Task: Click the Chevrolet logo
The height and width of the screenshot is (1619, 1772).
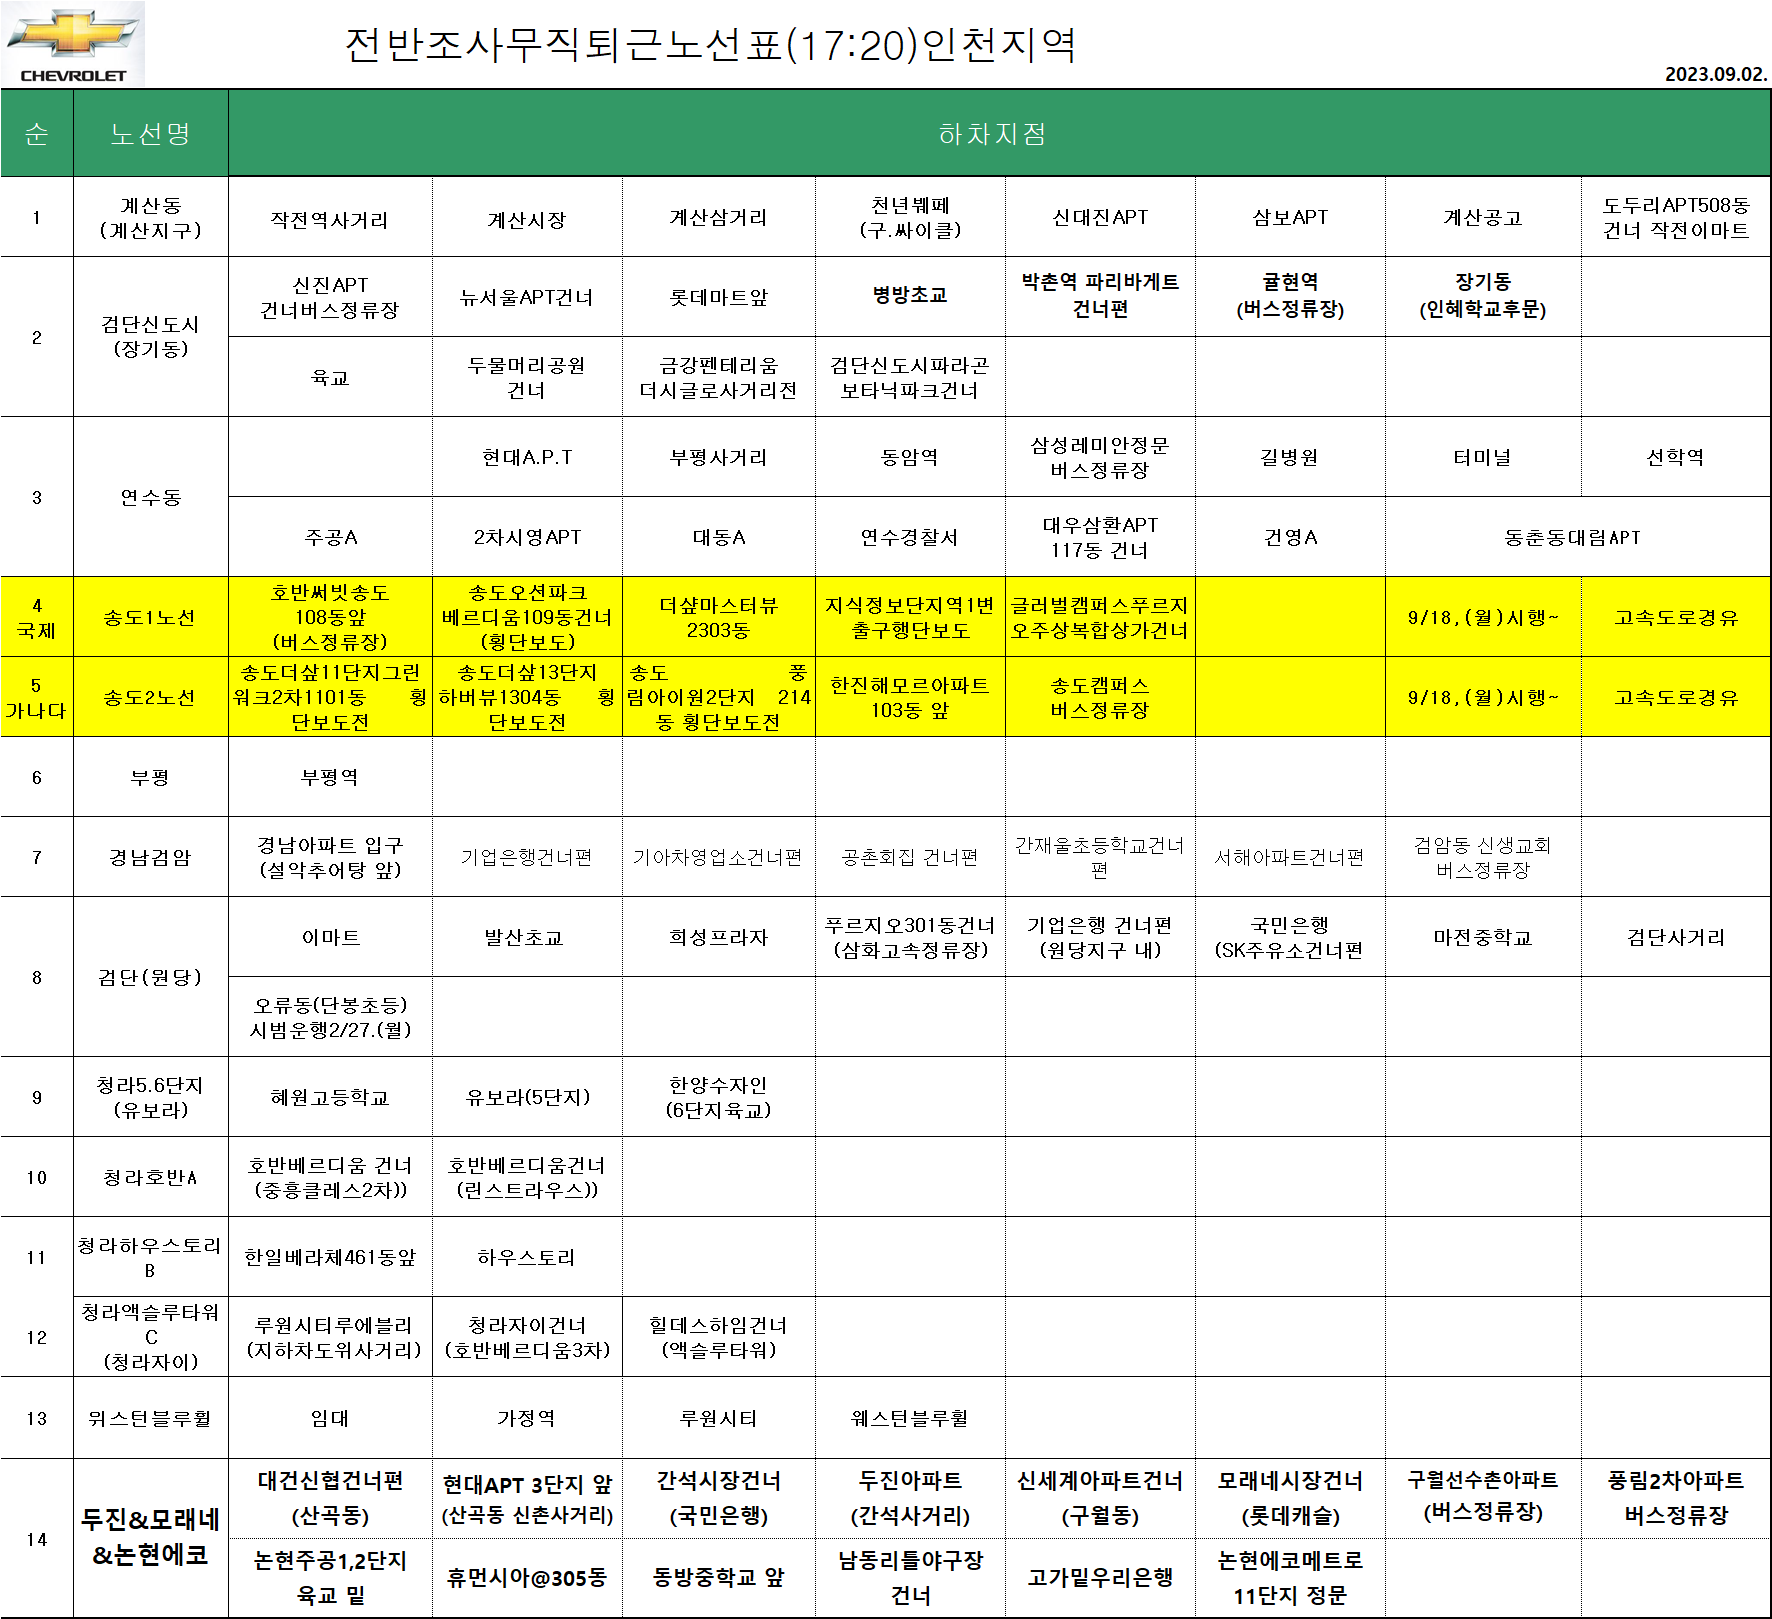Action: 73,43
